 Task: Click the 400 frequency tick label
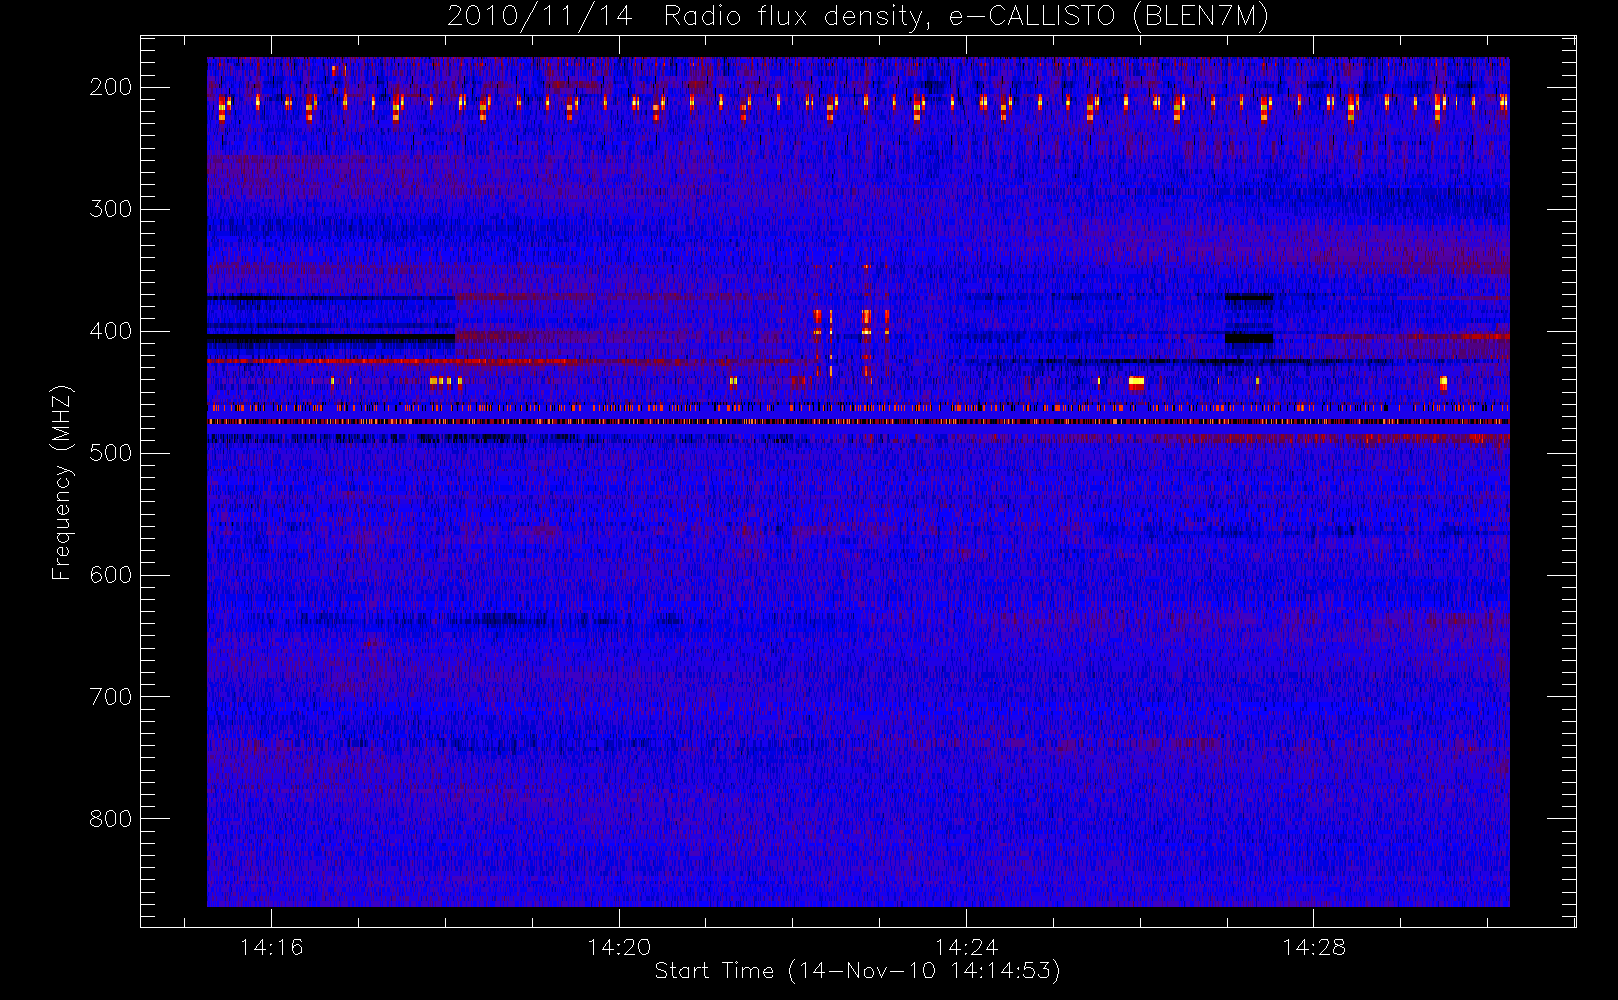[x=111, y=331]
